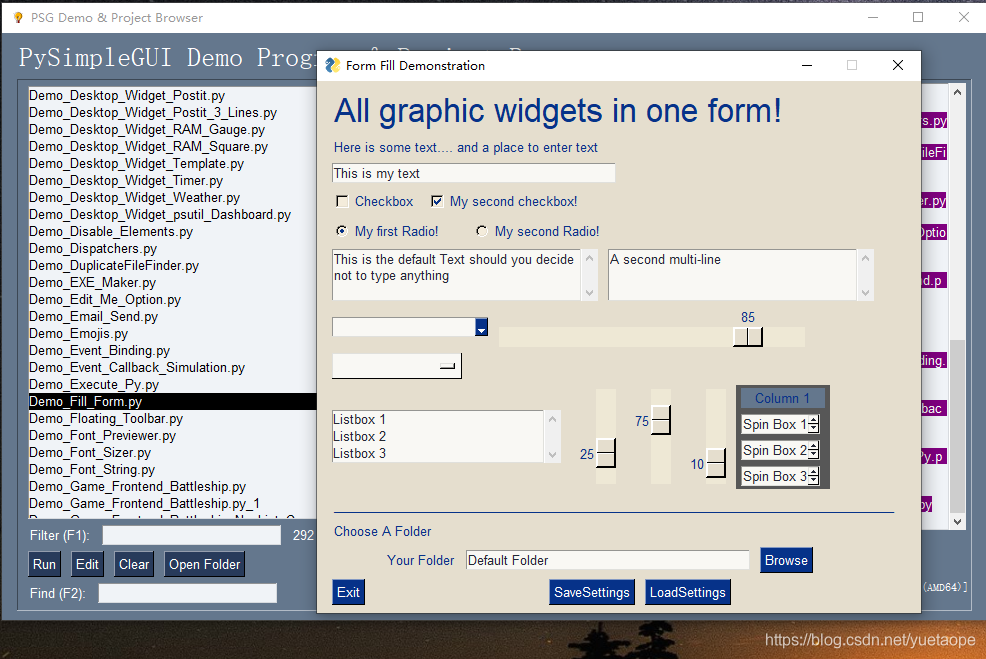This screenshot has width=986, height=659.
Task: Click the Demo Browser right scrollbar down arrow
Action: [x=957, y=521]
